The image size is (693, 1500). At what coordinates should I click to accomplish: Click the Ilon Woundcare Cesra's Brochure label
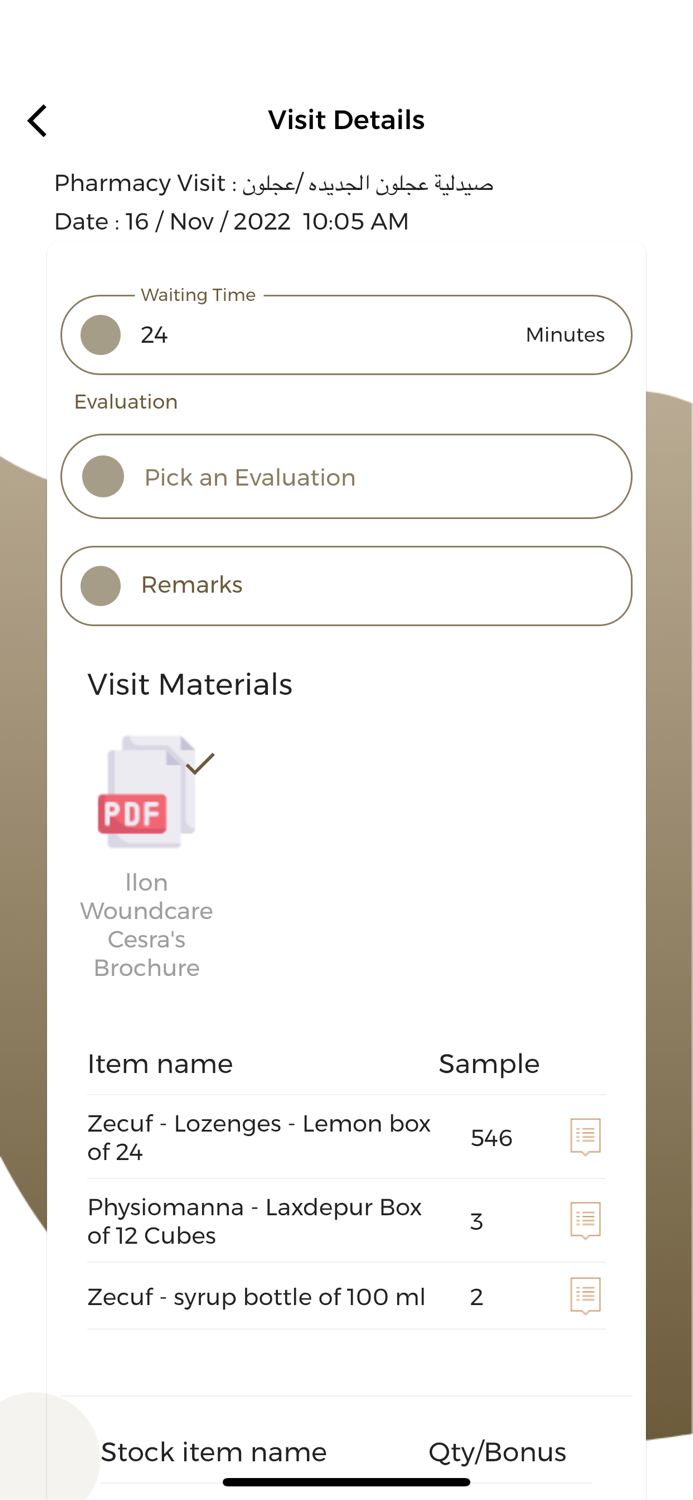point(146,925)
